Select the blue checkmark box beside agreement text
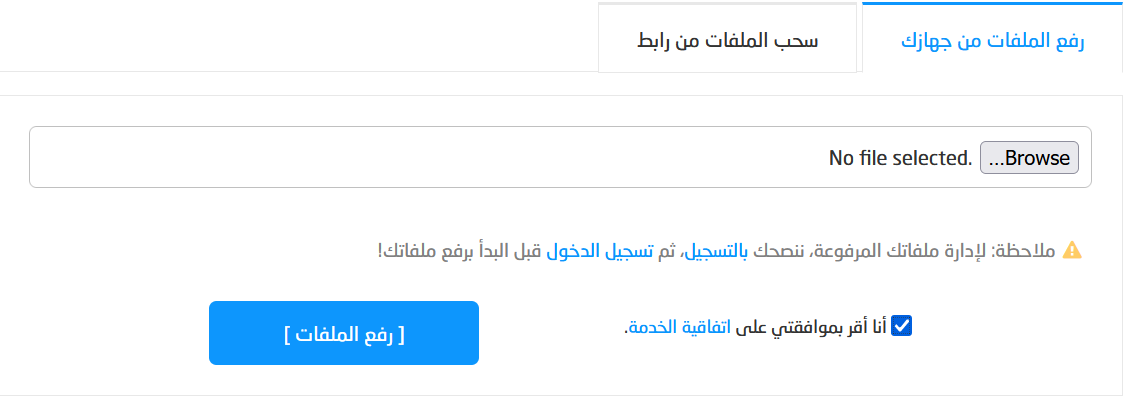Image resolution: width=1126 pixels, height=398 pixels. (901, 326)
